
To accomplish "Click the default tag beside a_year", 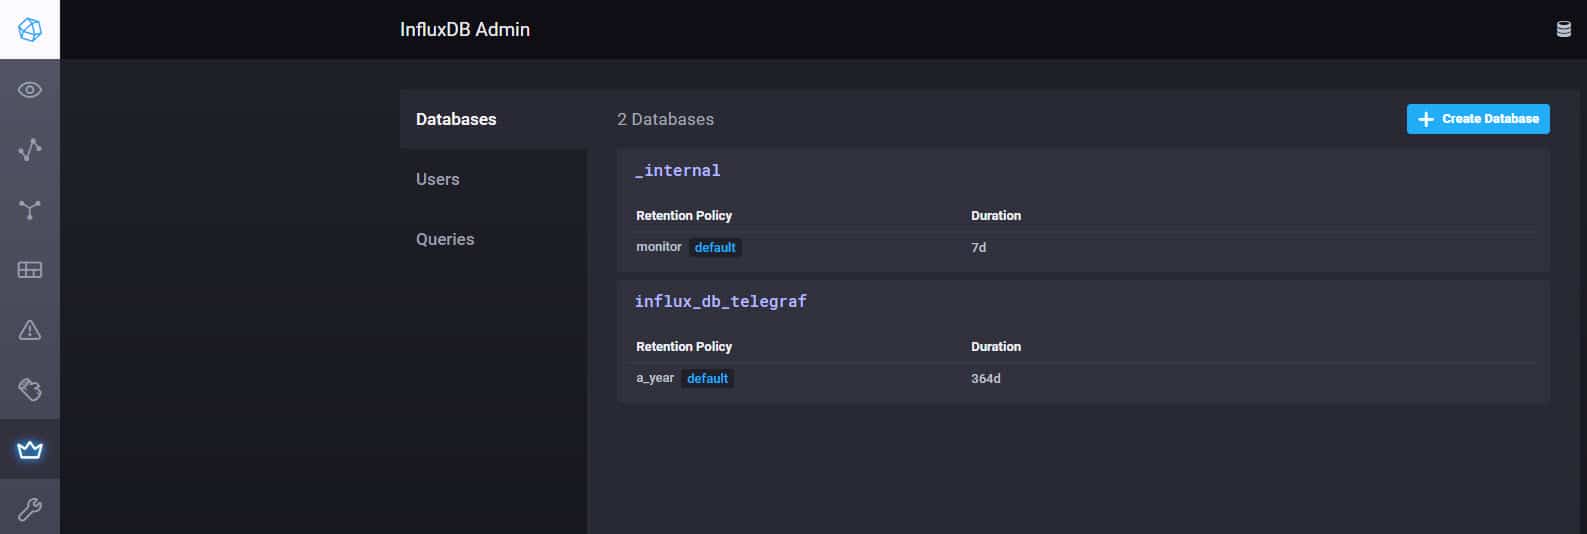I will 707,378.
